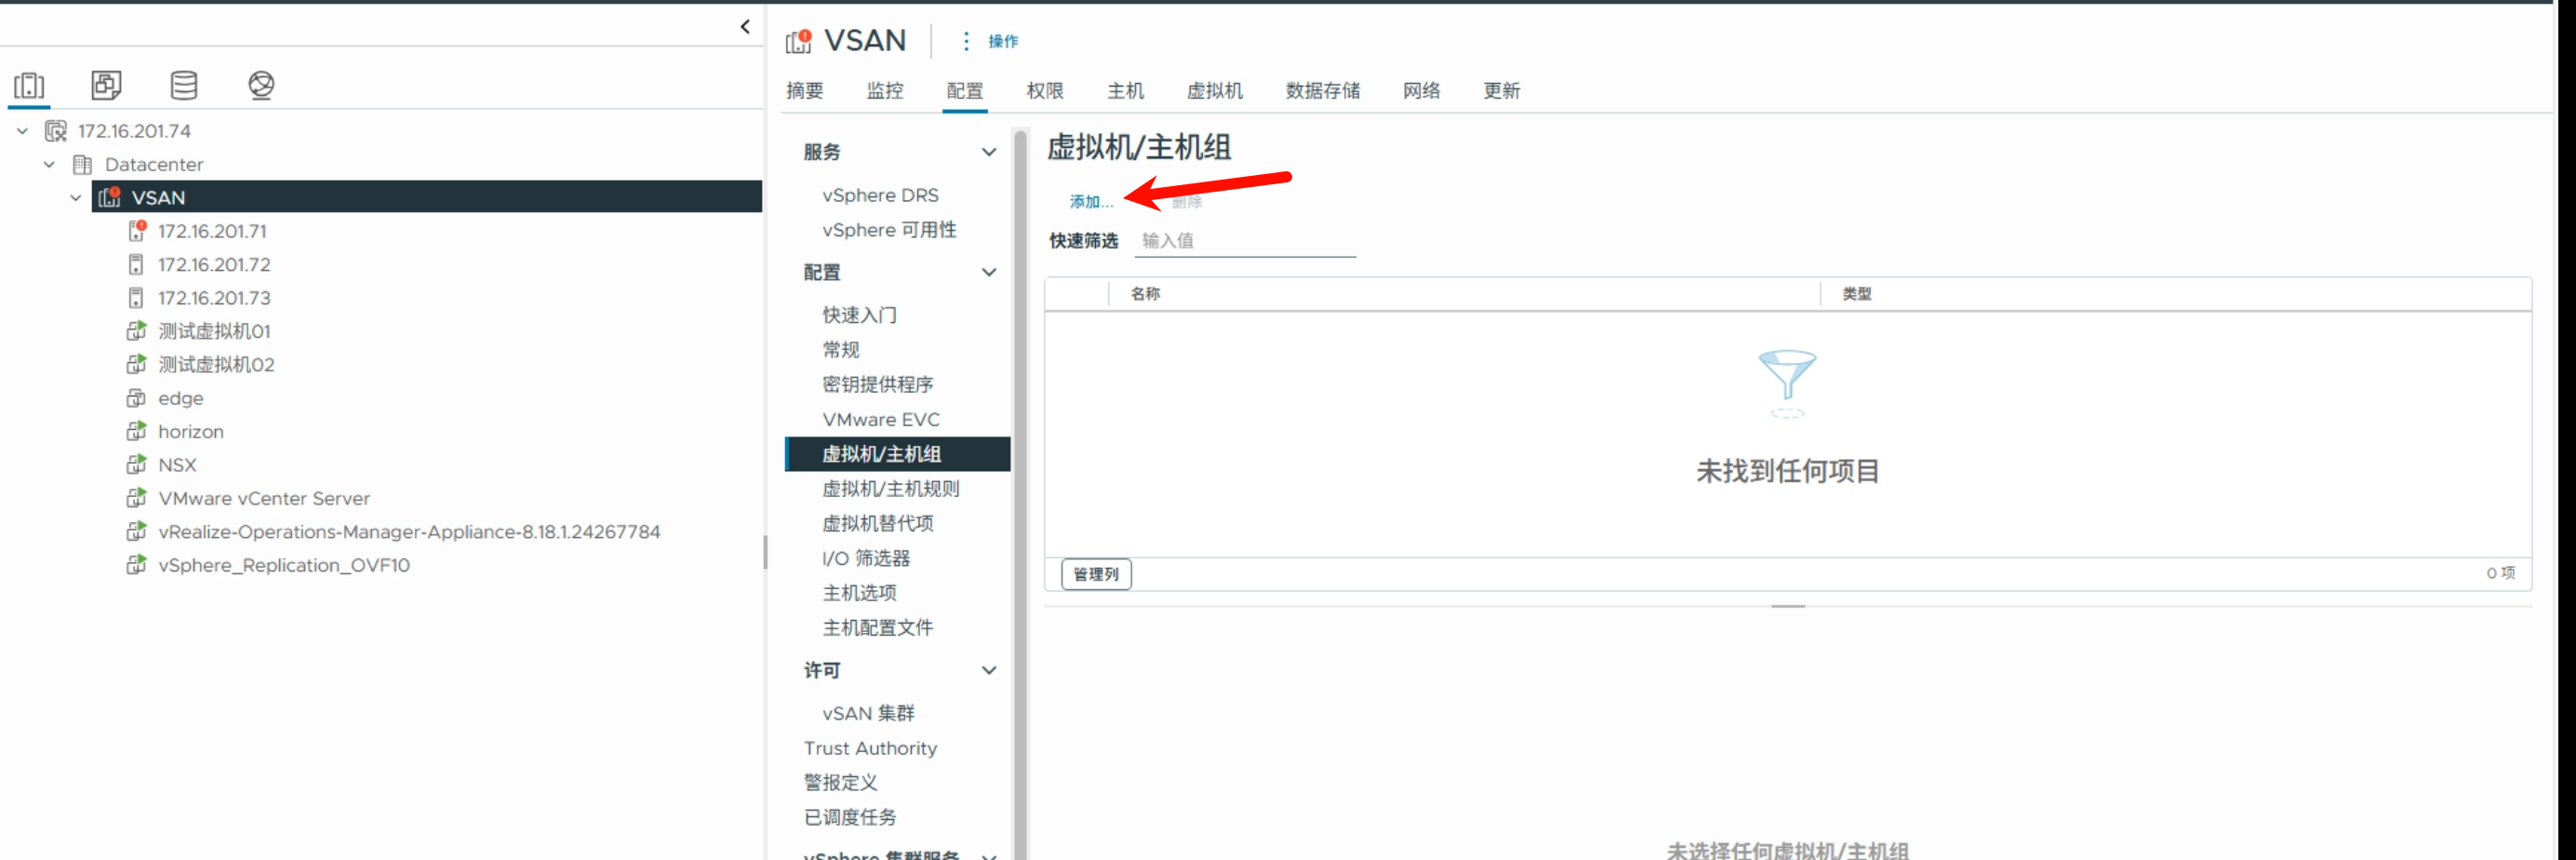Collapse the 配置 section in side menu
The image size is (2576, 860).
989,272
